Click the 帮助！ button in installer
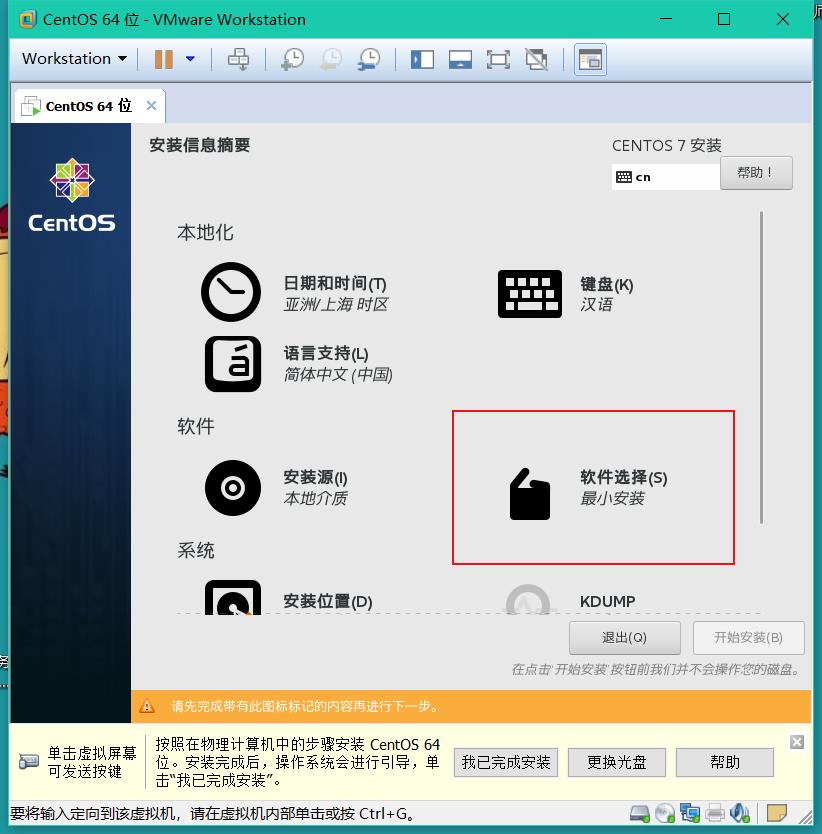822x834 pixels. (x=756, y=172)
